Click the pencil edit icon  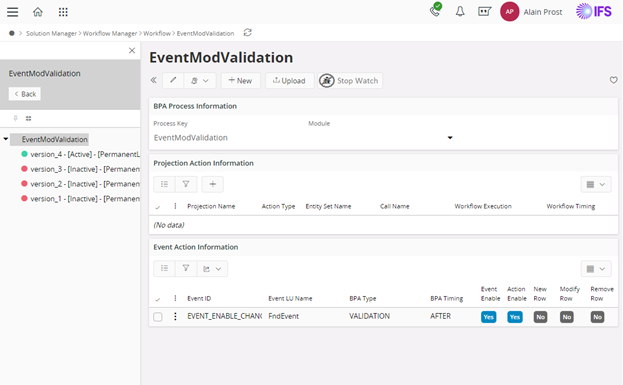[x=173, y=80]
